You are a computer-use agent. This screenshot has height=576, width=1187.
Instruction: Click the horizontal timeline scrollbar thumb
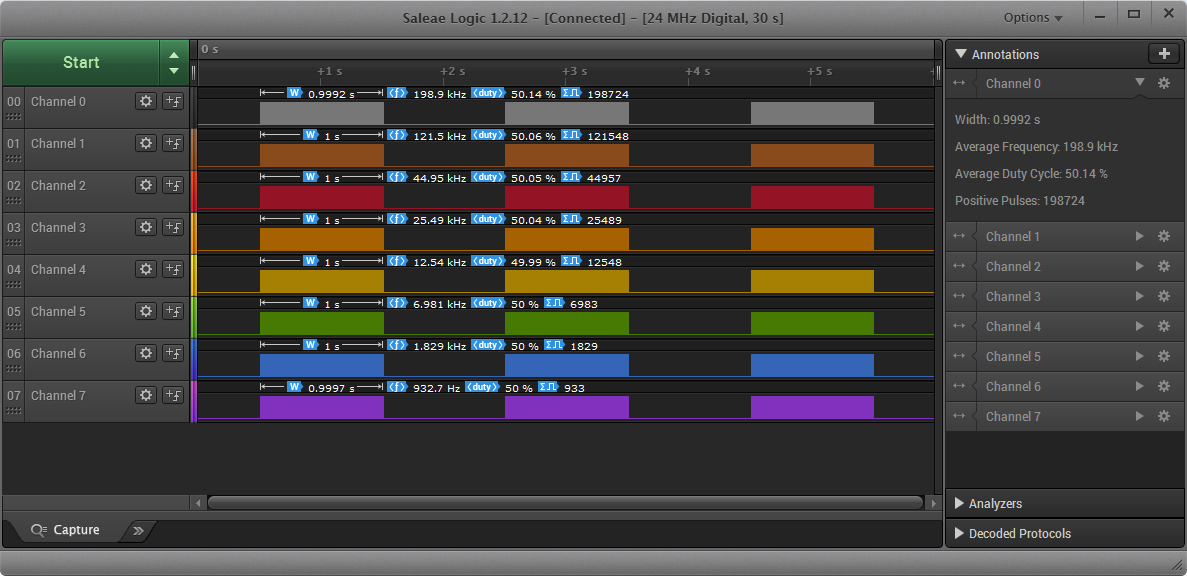pyautogui.click(x=565, y=503)
